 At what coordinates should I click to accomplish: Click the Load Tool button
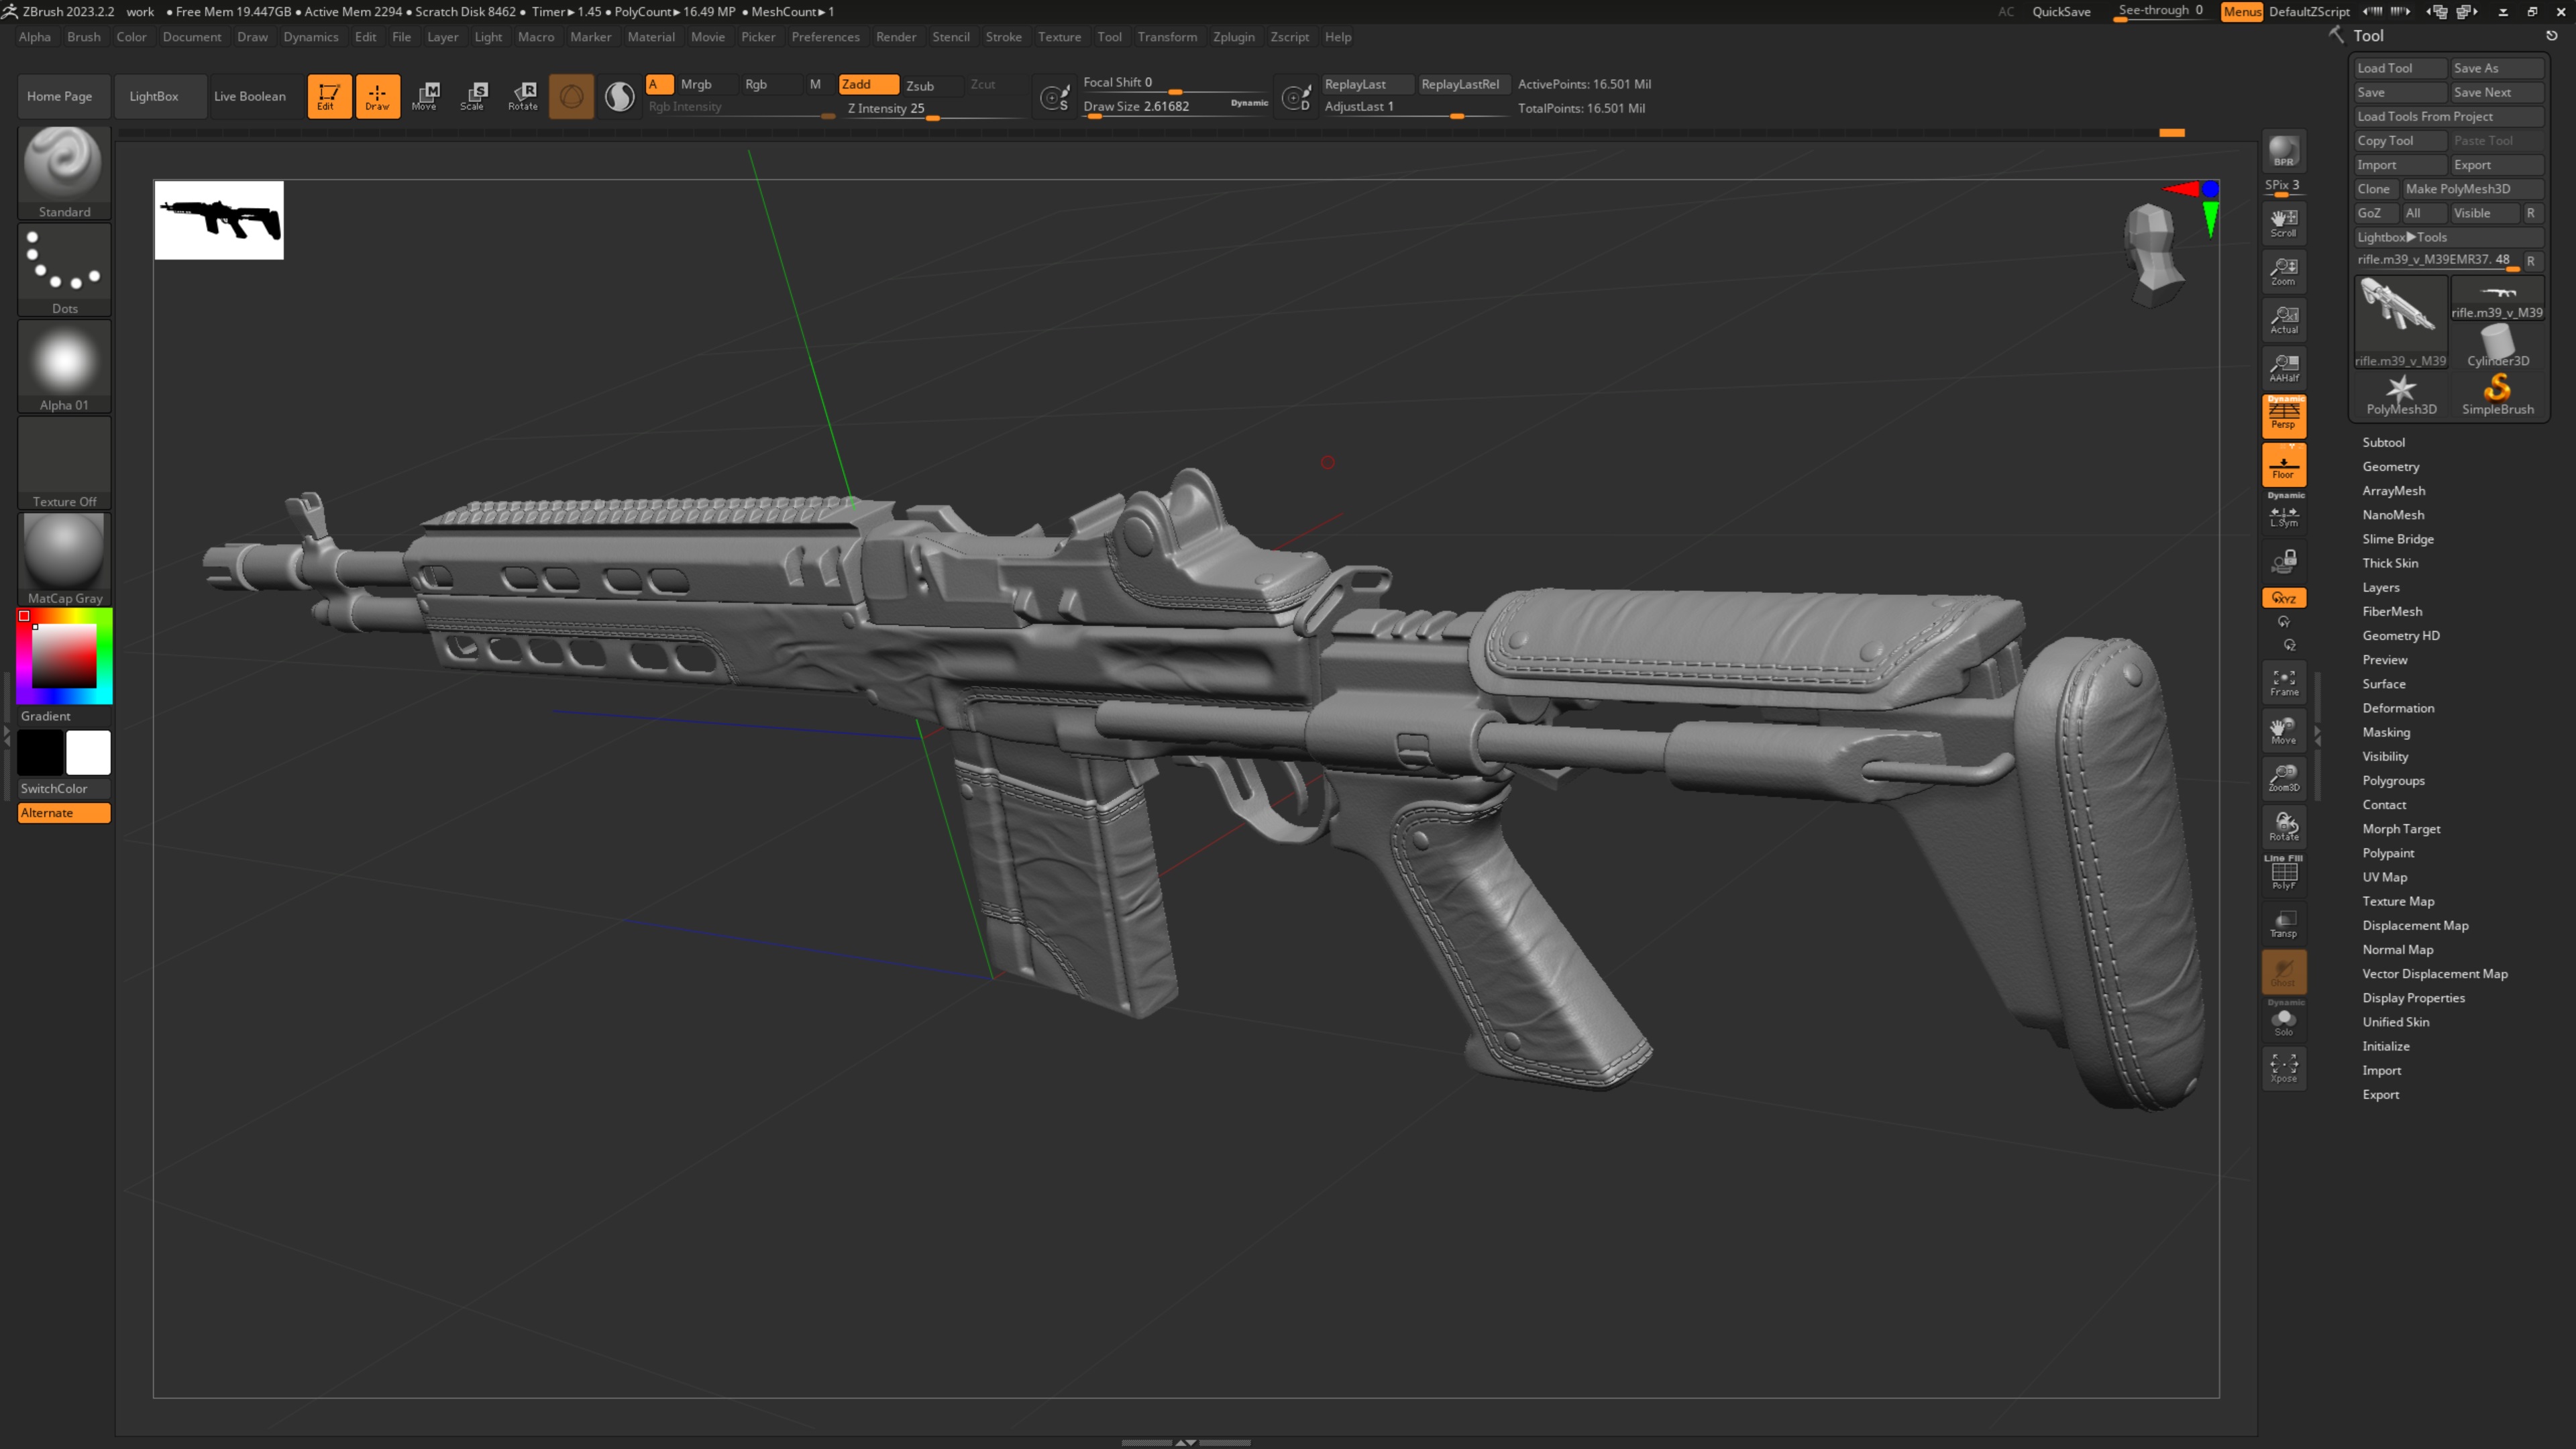[2400, 68]
